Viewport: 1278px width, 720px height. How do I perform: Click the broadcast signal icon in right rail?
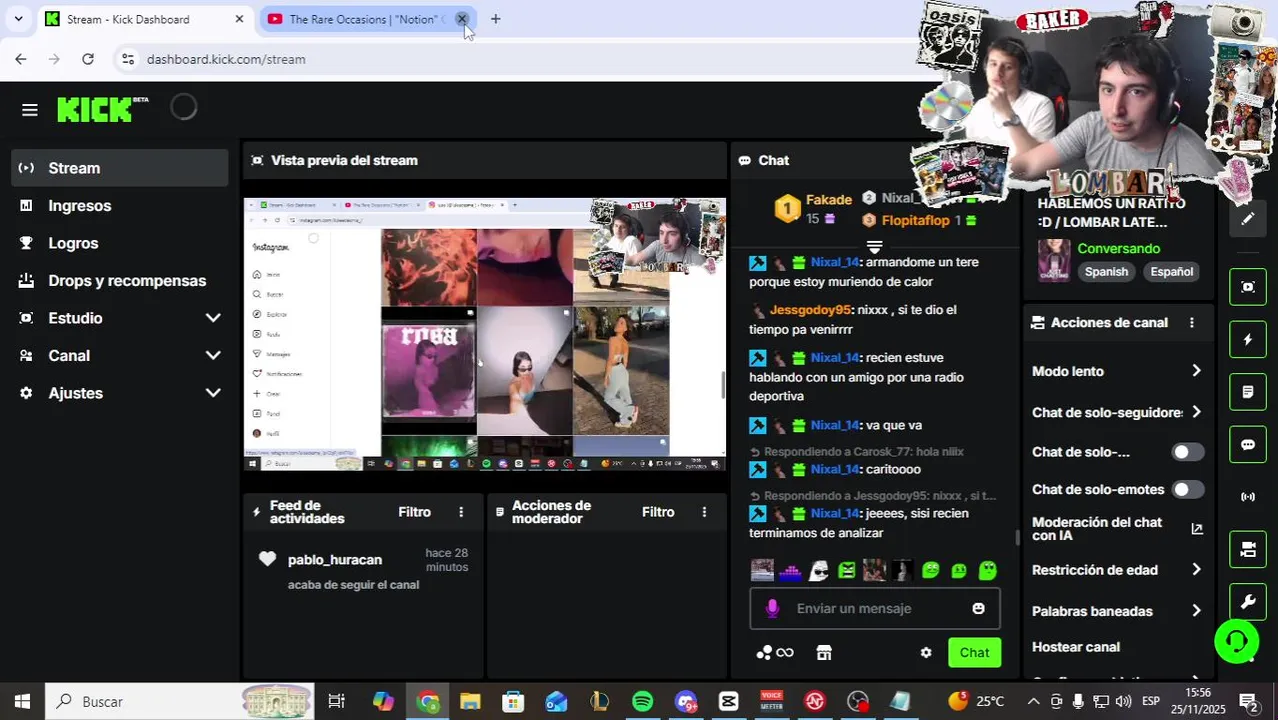1247,497
